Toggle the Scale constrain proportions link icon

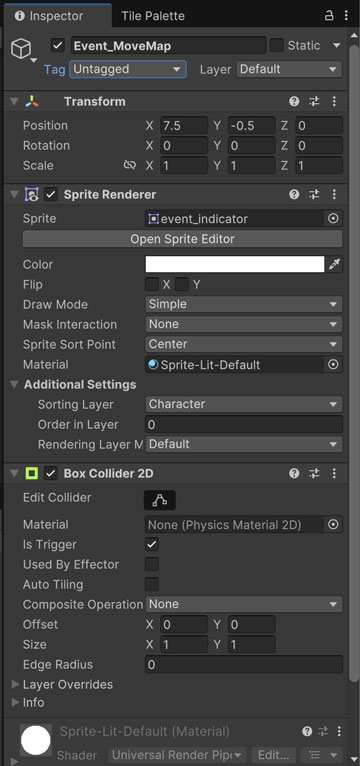pos(129,166)
